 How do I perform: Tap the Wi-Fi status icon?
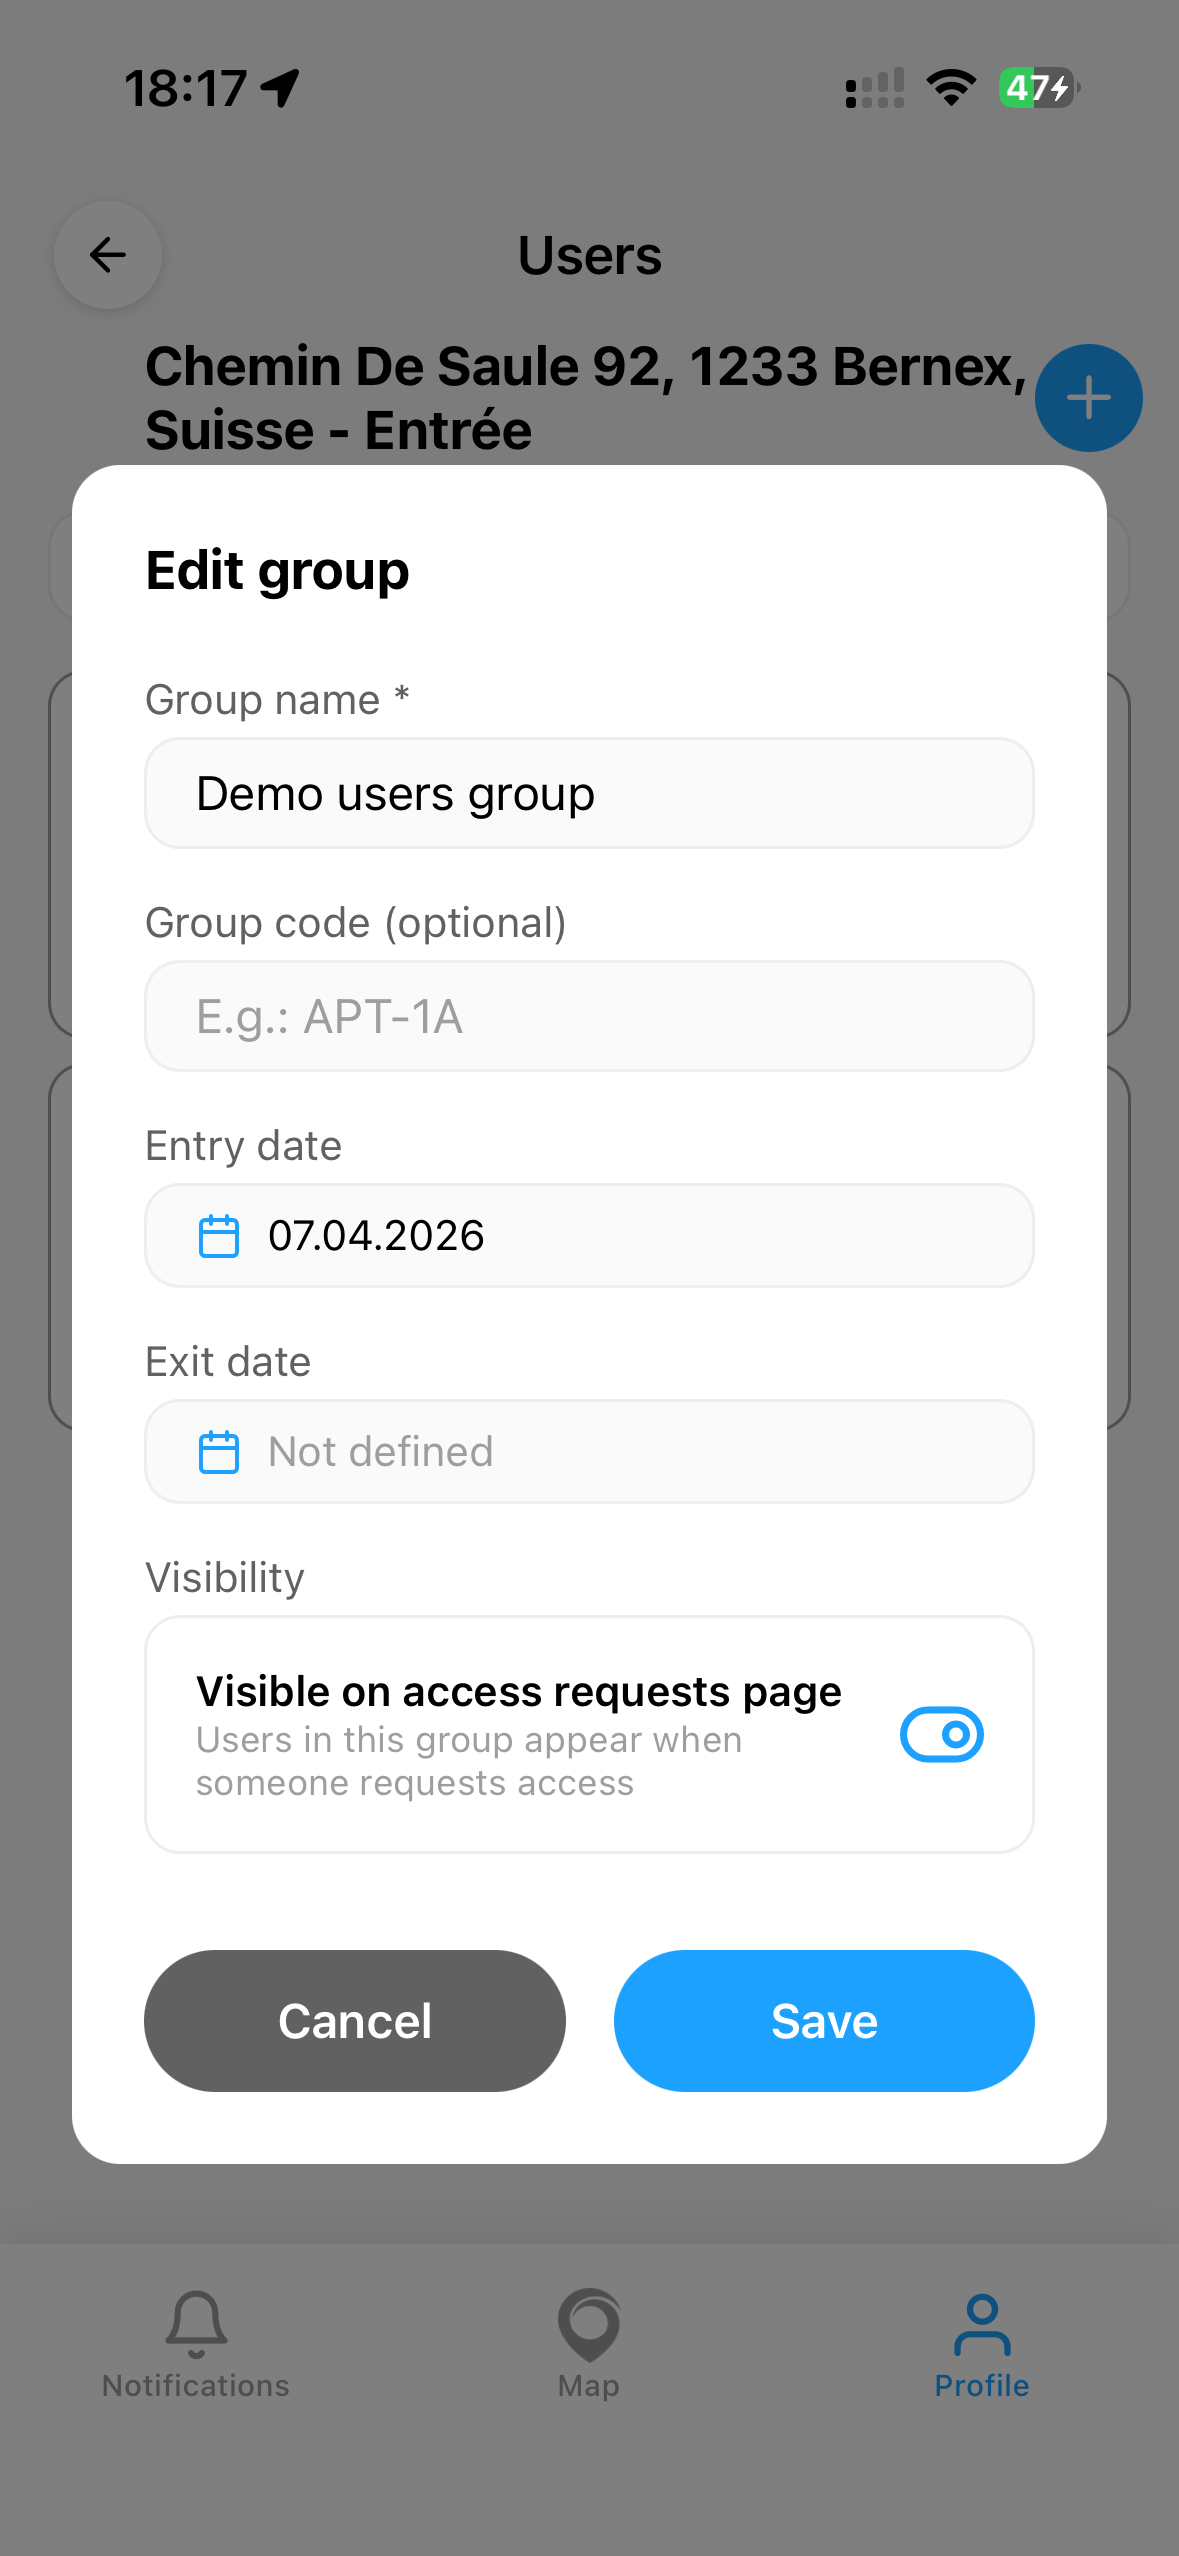[951, 88]
